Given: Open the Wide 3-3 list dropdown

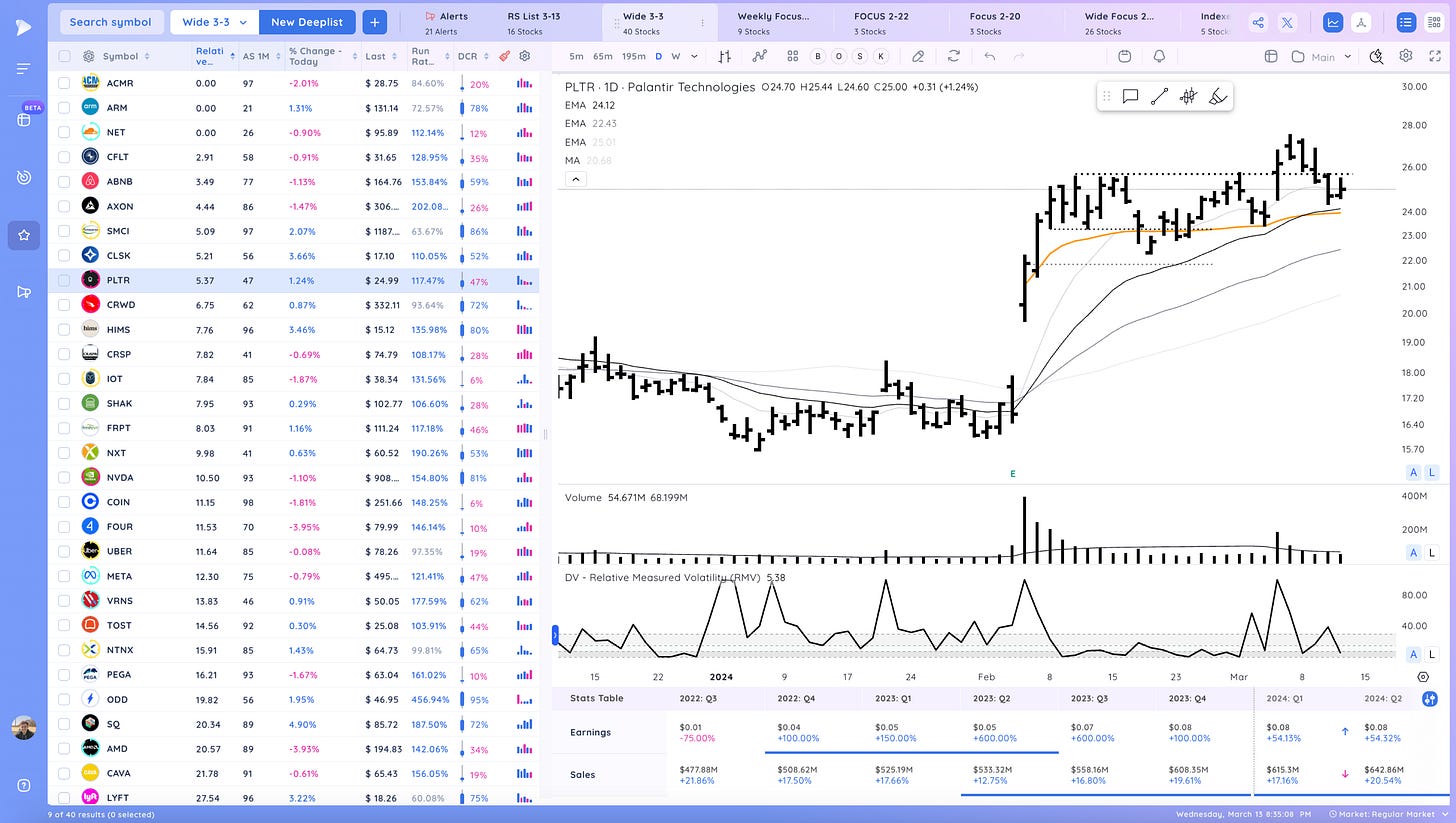Looking at the screenshot, I should tap(214, 22).
